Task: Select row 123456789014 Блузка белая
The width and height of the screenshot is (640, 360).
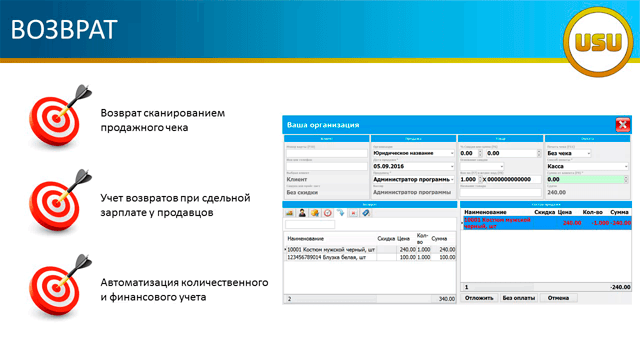Action: [370, 257]
